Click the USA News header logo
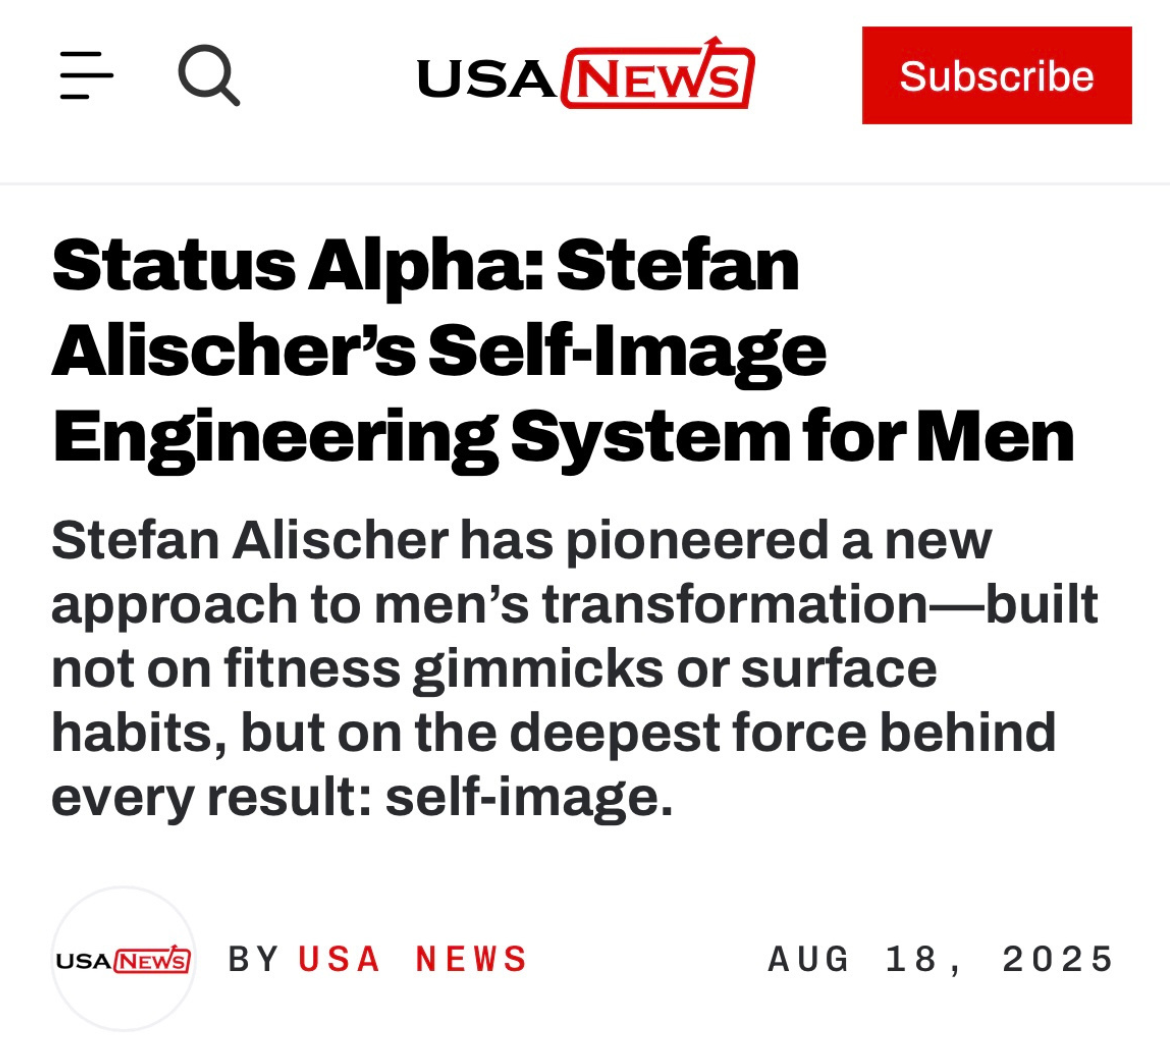 click(x=585, y=76)
